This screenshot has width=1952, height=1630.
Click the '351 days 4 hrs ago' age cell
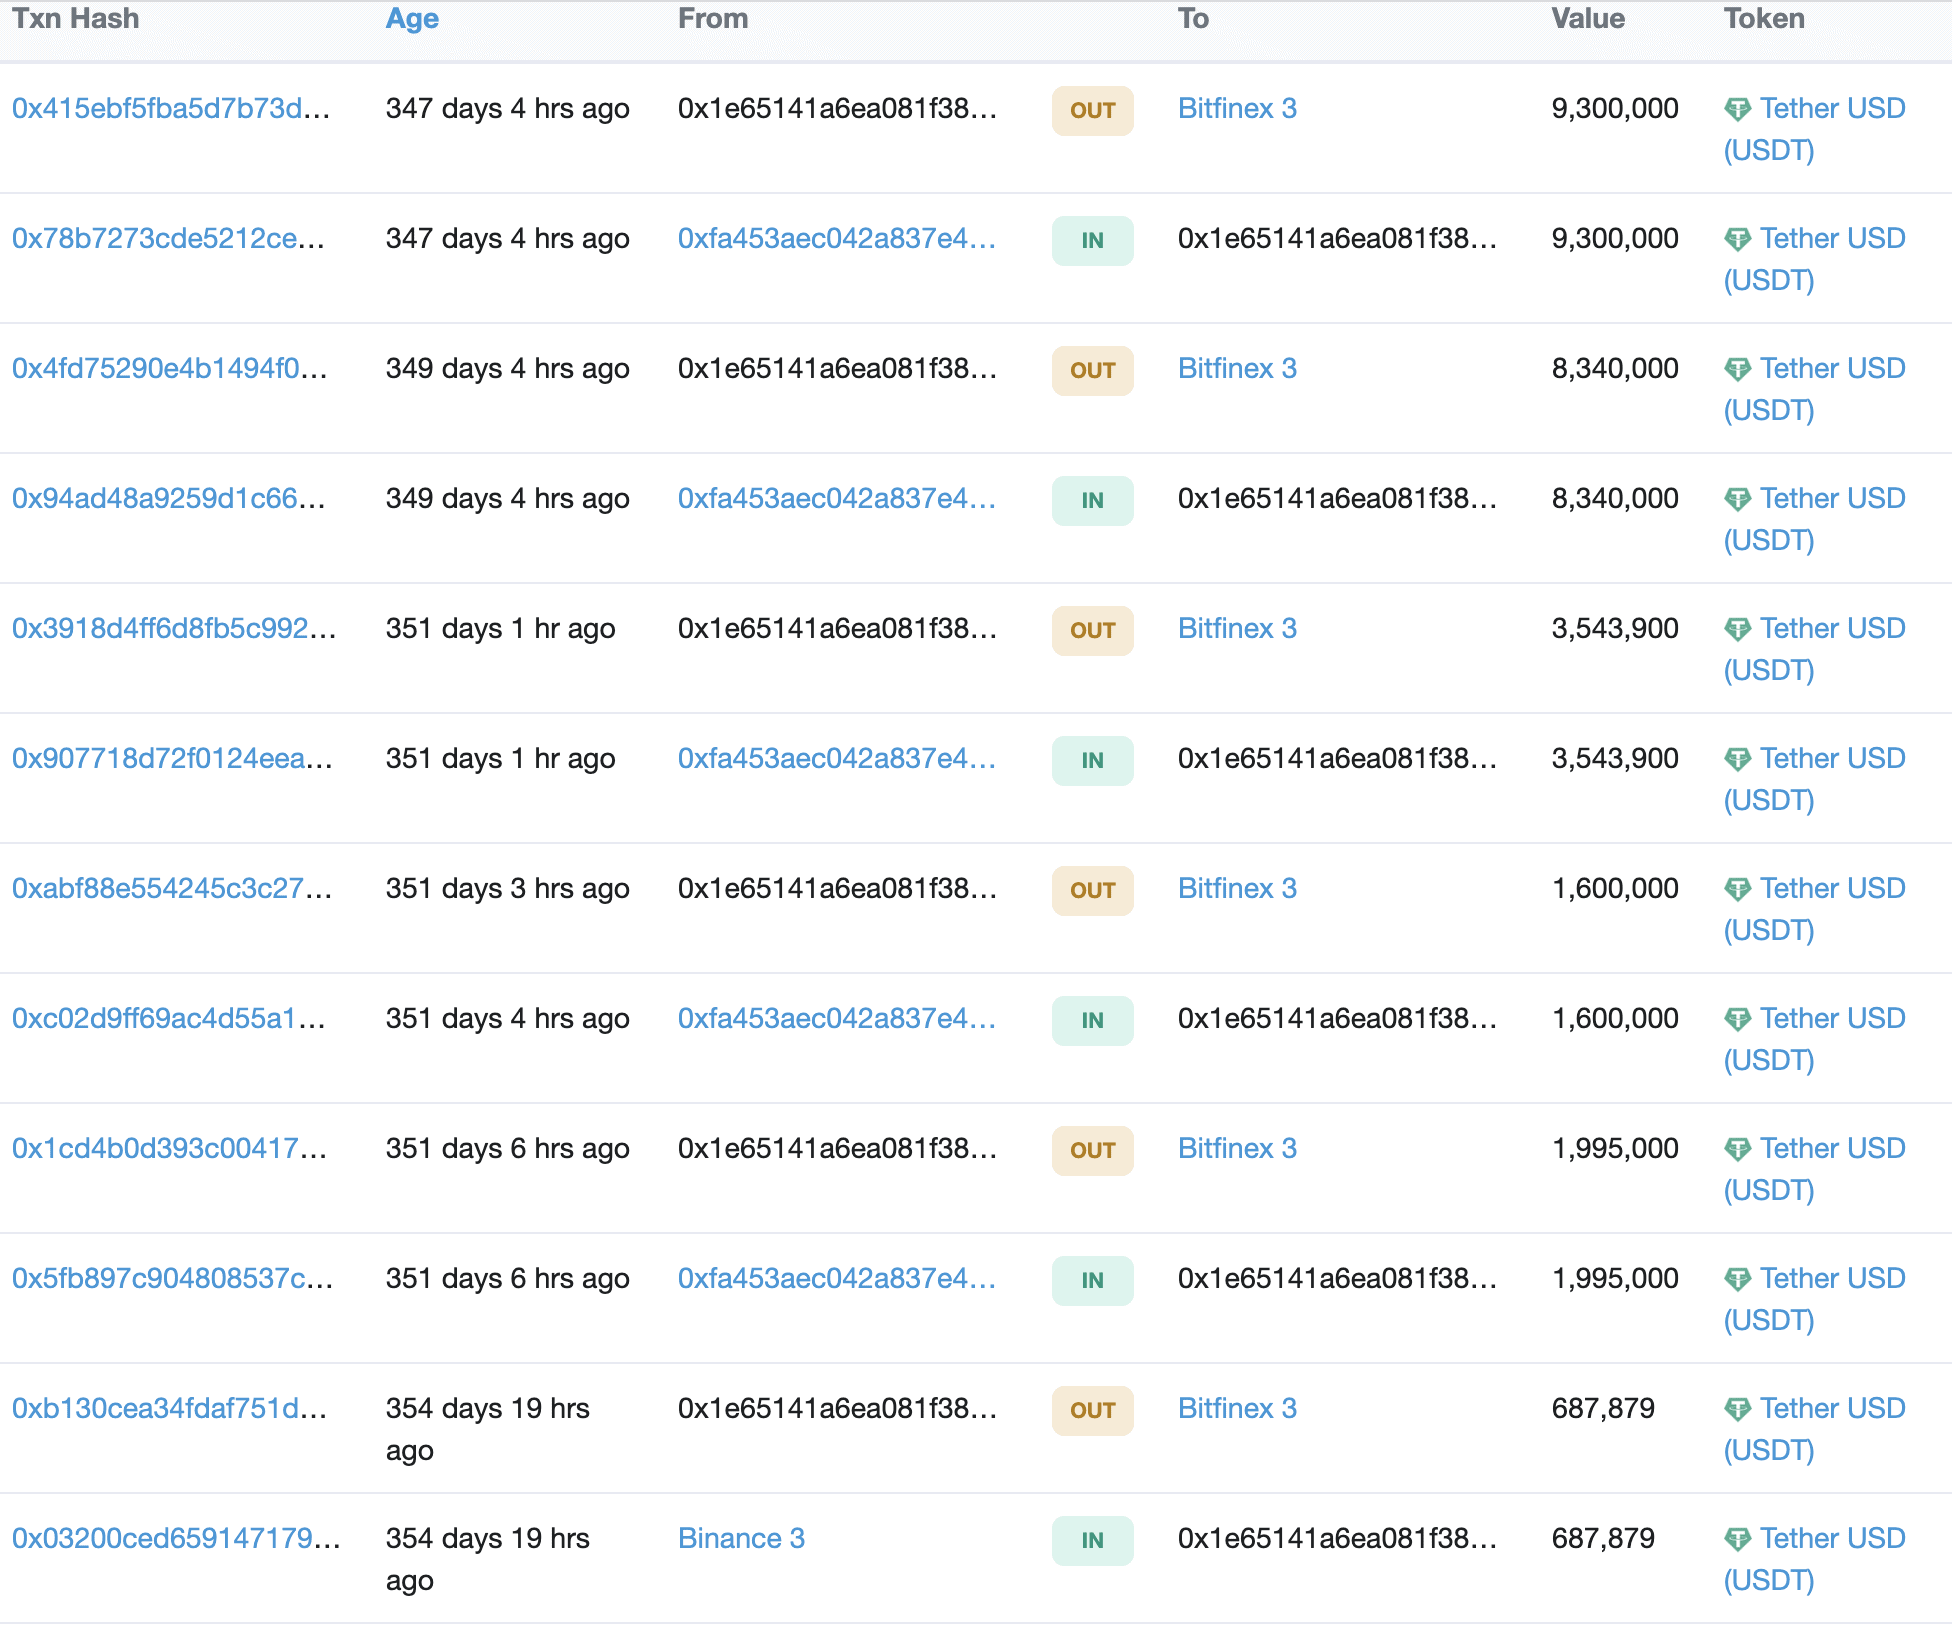coord(508,1018)
